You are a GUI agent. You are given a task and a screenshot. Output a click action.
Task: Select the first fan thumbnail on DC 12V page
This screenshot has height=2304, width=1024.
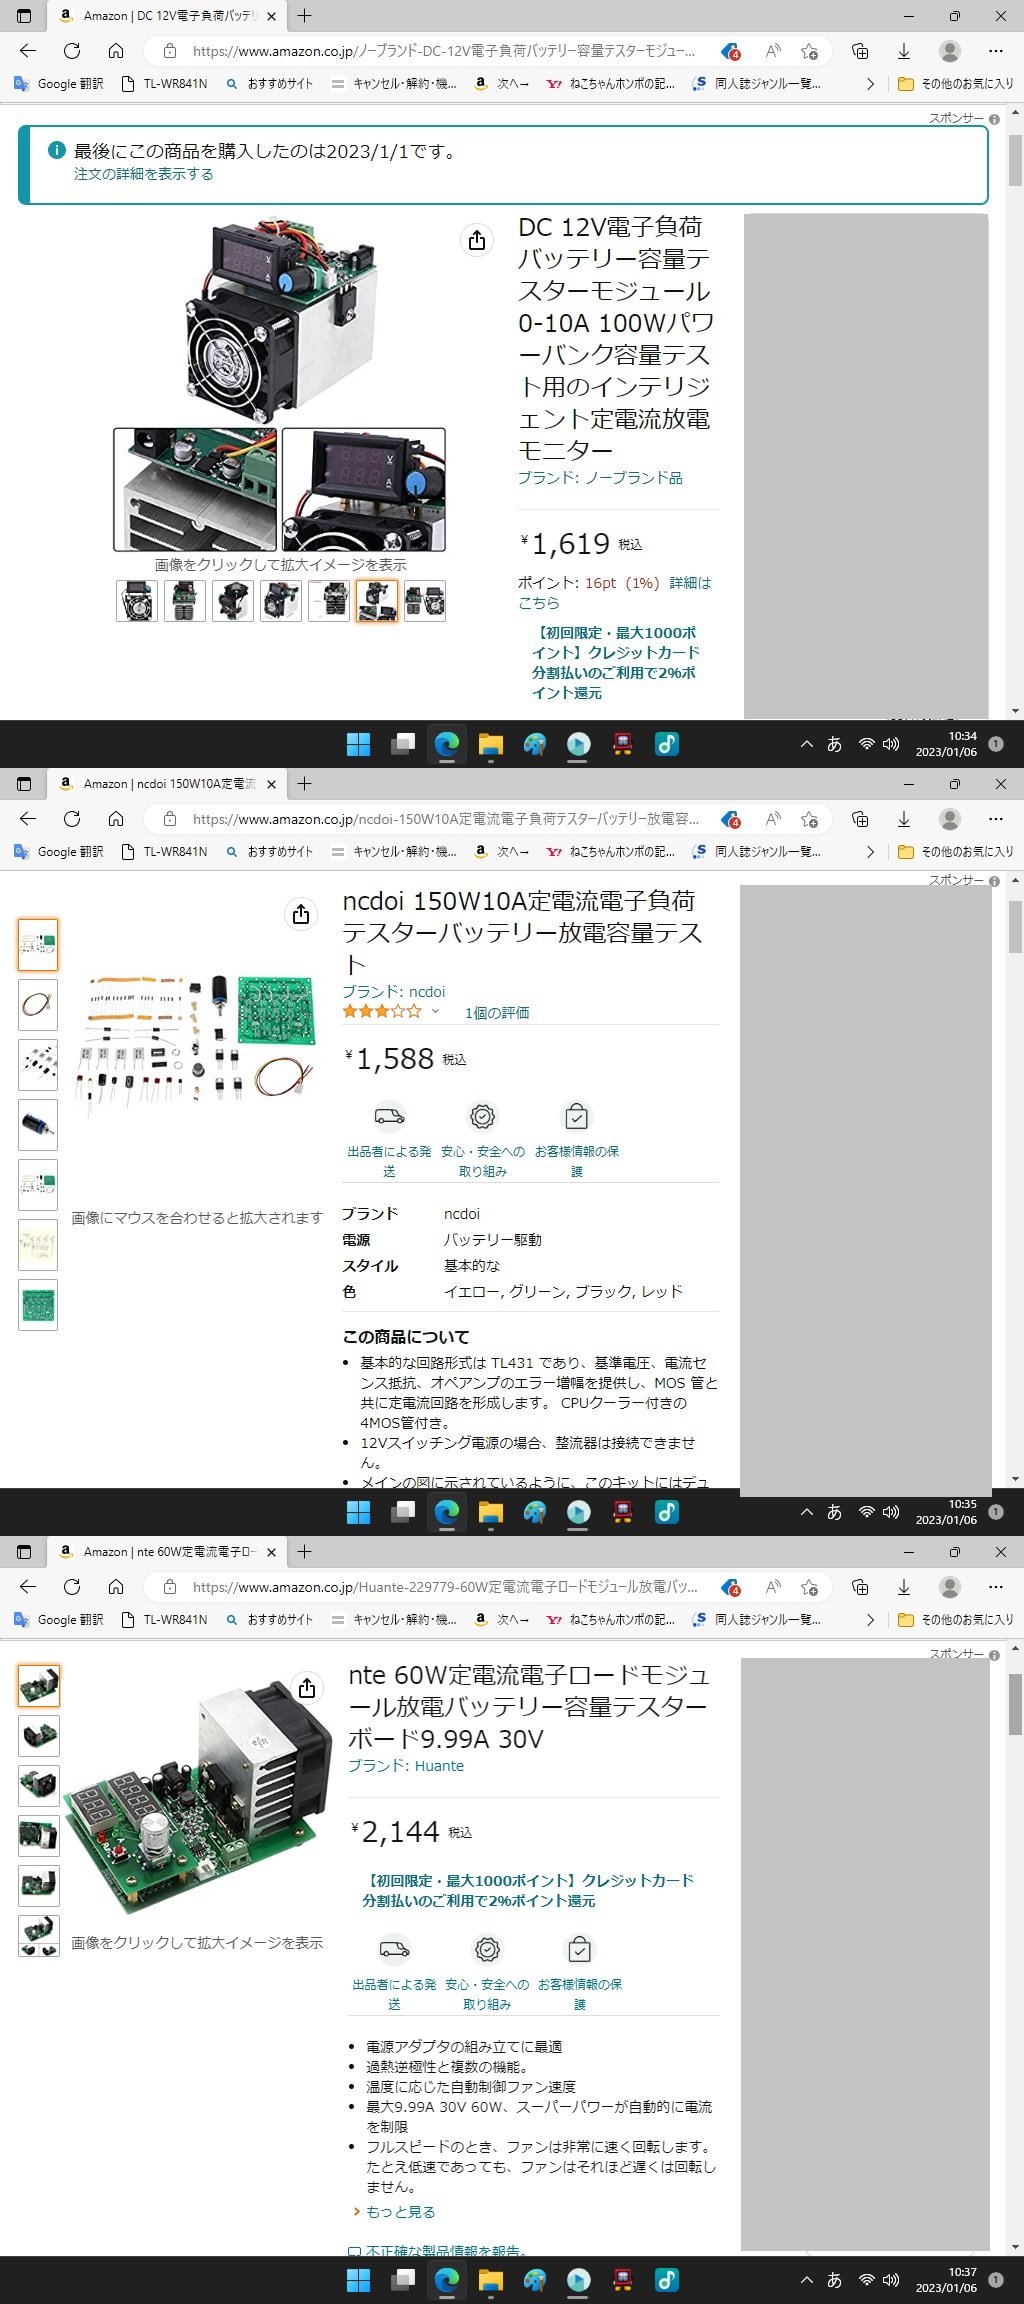click(137, 601)
